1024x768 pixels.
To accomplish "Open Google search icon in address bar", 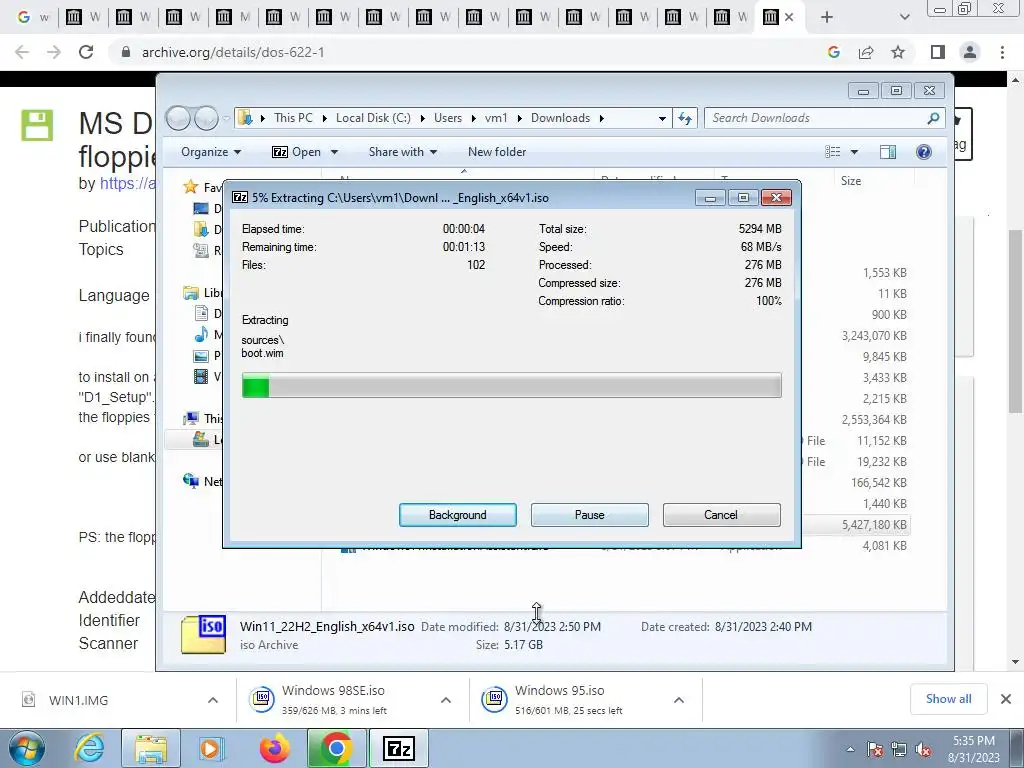I will [833, 52].
